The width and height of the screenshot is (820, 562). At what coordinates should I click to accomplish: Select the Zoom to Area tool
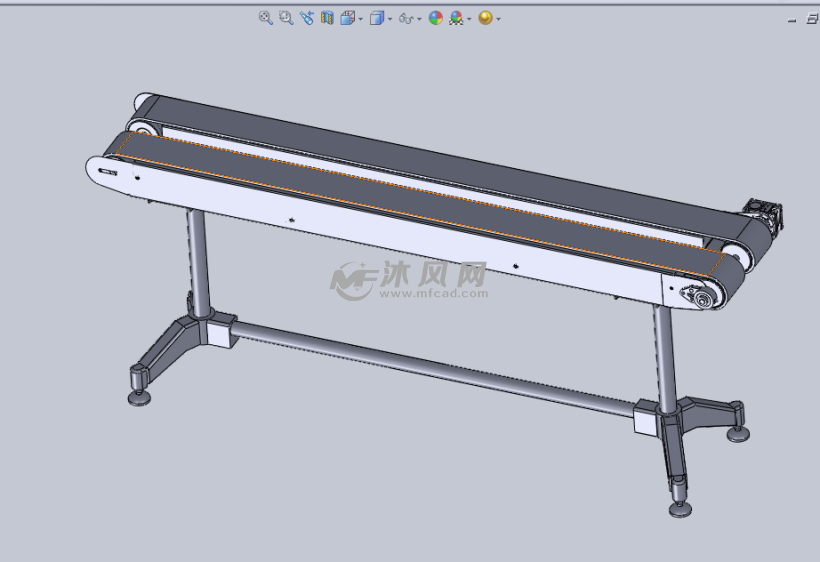tap(286, 18)
